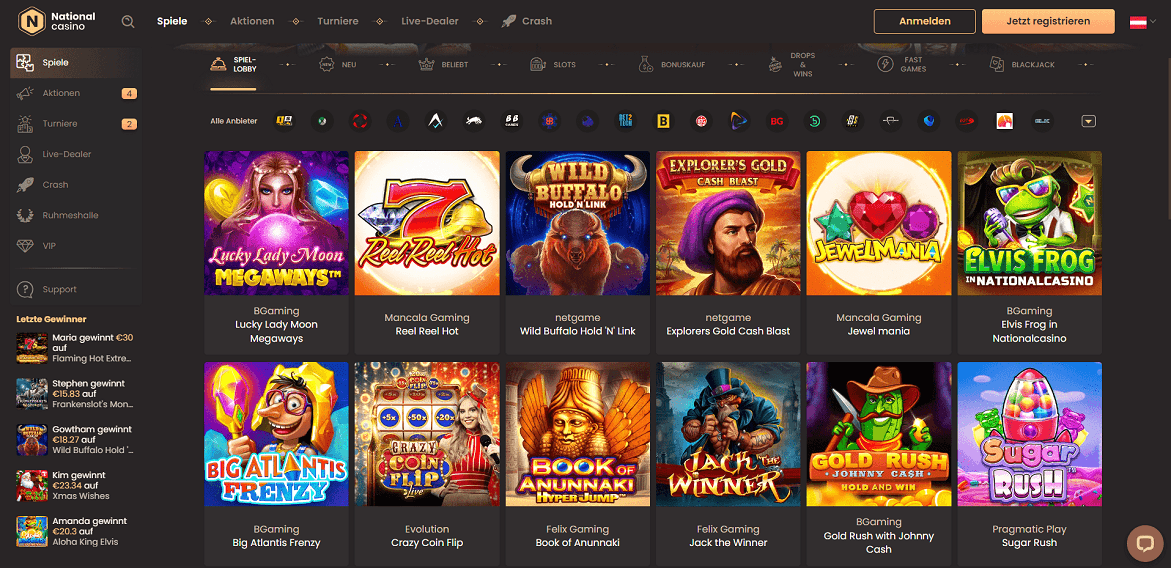
Task: Filter by BB Games provider icon
Action: point(512,121)
